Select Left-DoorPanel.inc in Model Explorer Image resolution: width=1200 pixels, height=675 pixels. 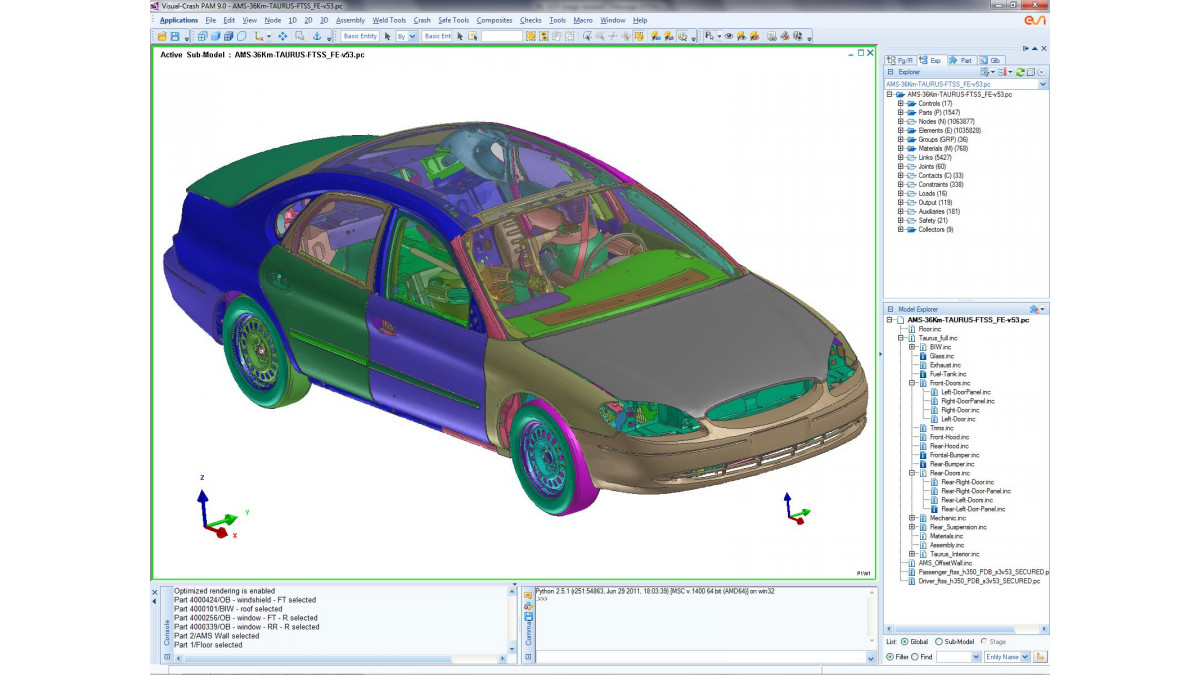point(966,392)
